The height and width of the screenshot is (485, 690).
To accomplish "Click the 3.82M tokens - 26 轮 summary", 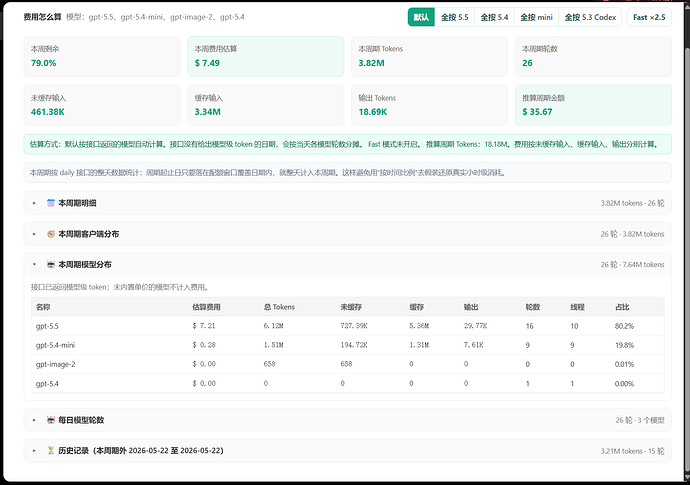I will coord(632,203).
